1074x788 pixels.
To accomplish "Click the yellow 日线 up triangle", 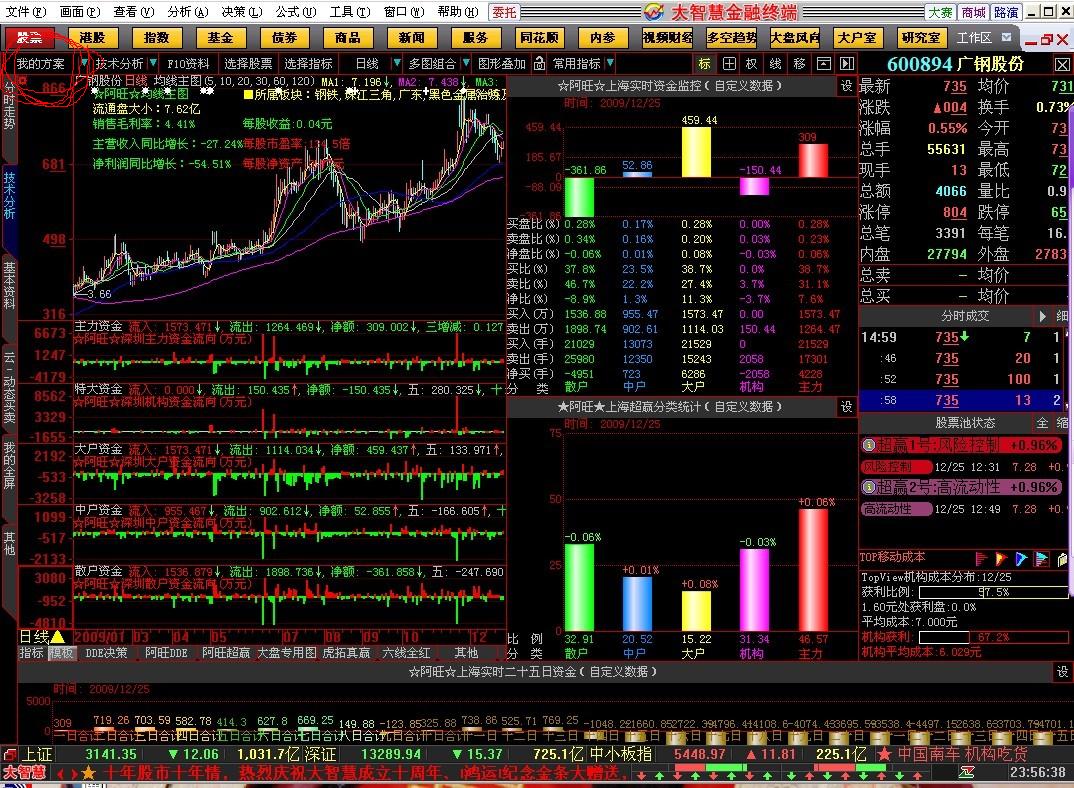I will 58,637.
